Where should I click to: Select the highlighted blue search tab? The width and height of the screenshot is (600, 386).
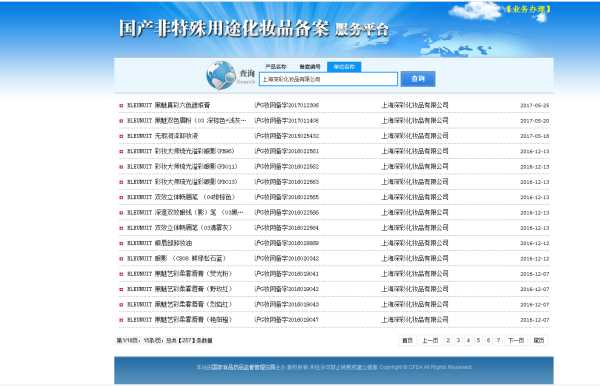(344, 67)
